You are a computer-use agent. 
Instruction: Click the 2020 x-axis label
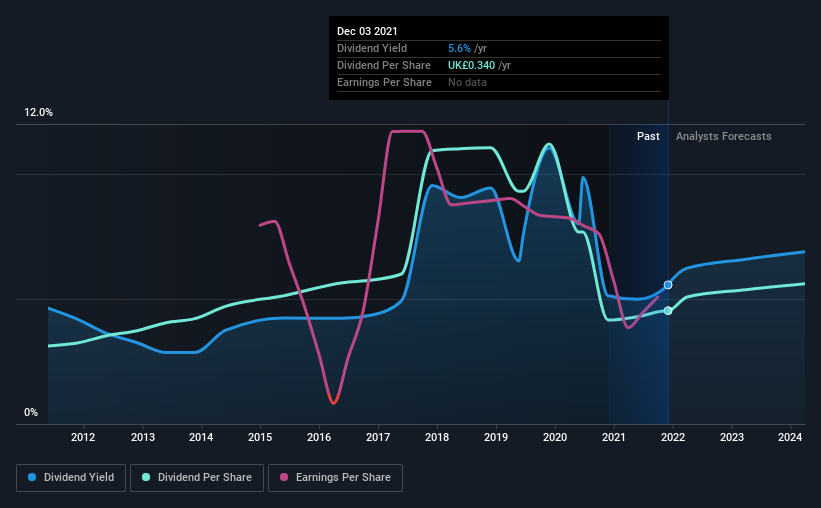[x=555, y=437]
